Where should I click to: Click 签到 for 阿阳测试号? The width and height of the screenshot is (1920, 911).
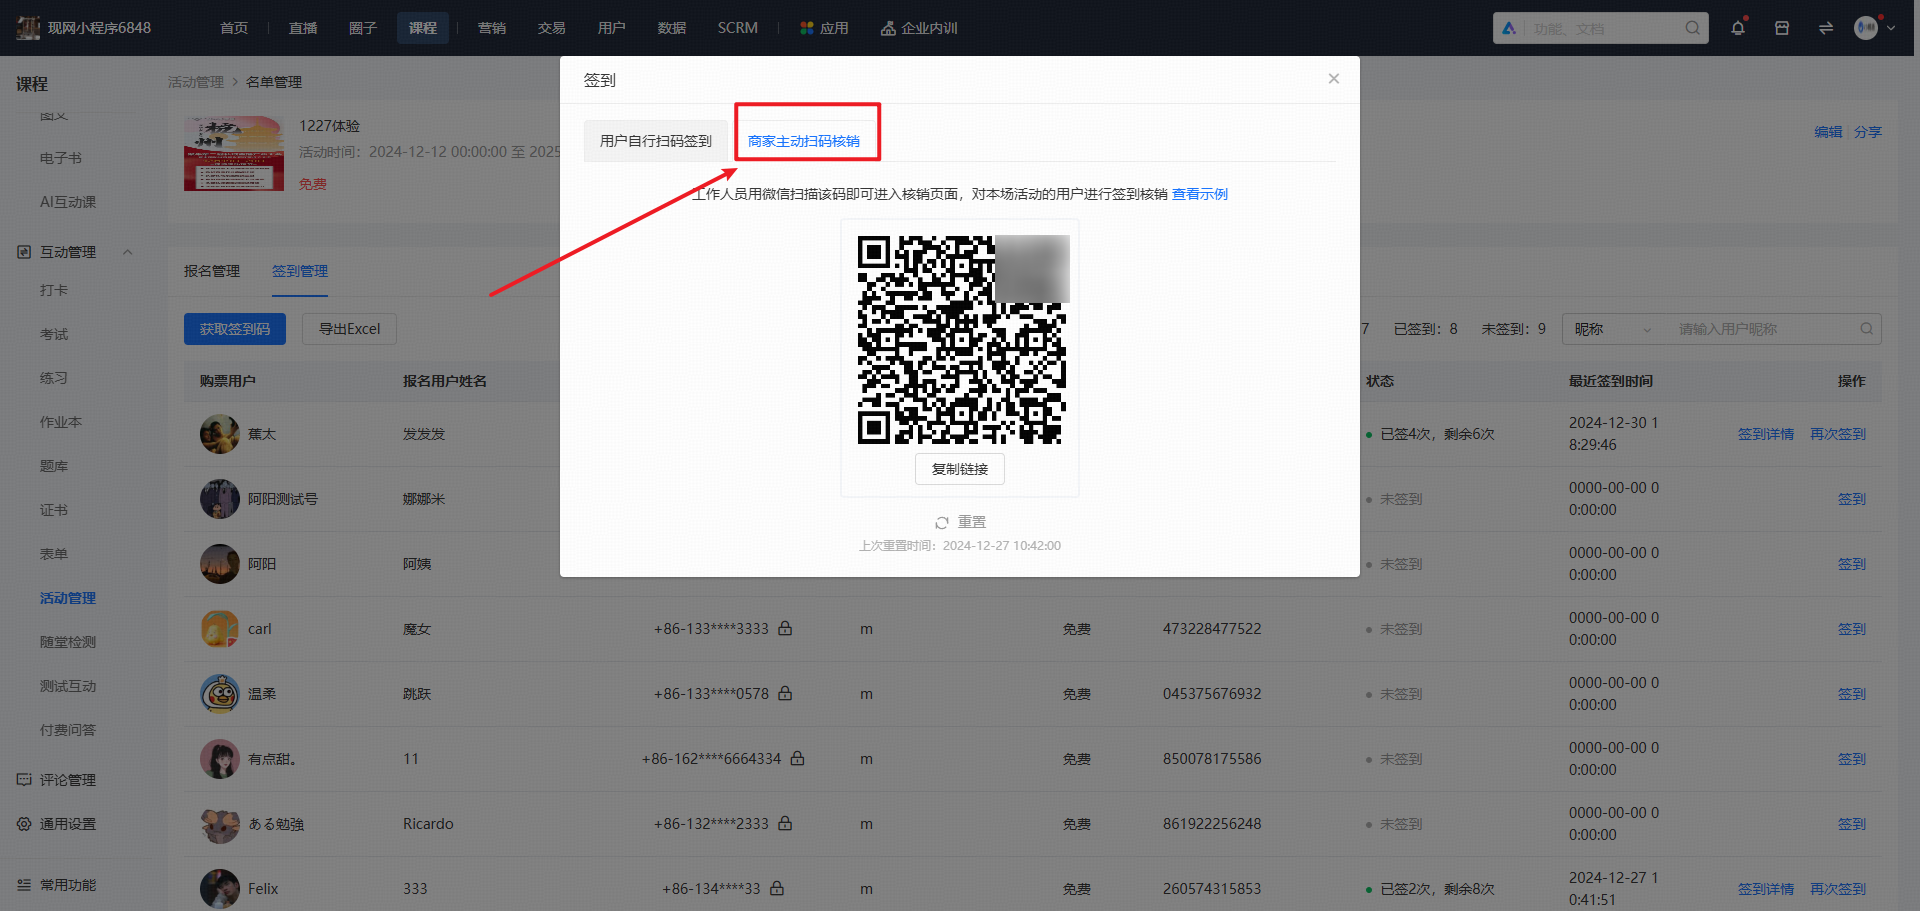pyautogui.click(x=1852, y=499)
